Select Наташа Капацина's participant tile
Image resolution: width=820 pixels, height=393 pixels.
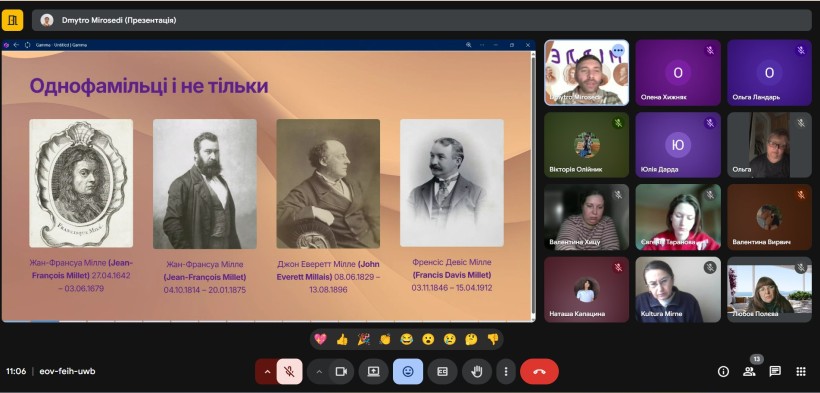click(x=586, y=289)
